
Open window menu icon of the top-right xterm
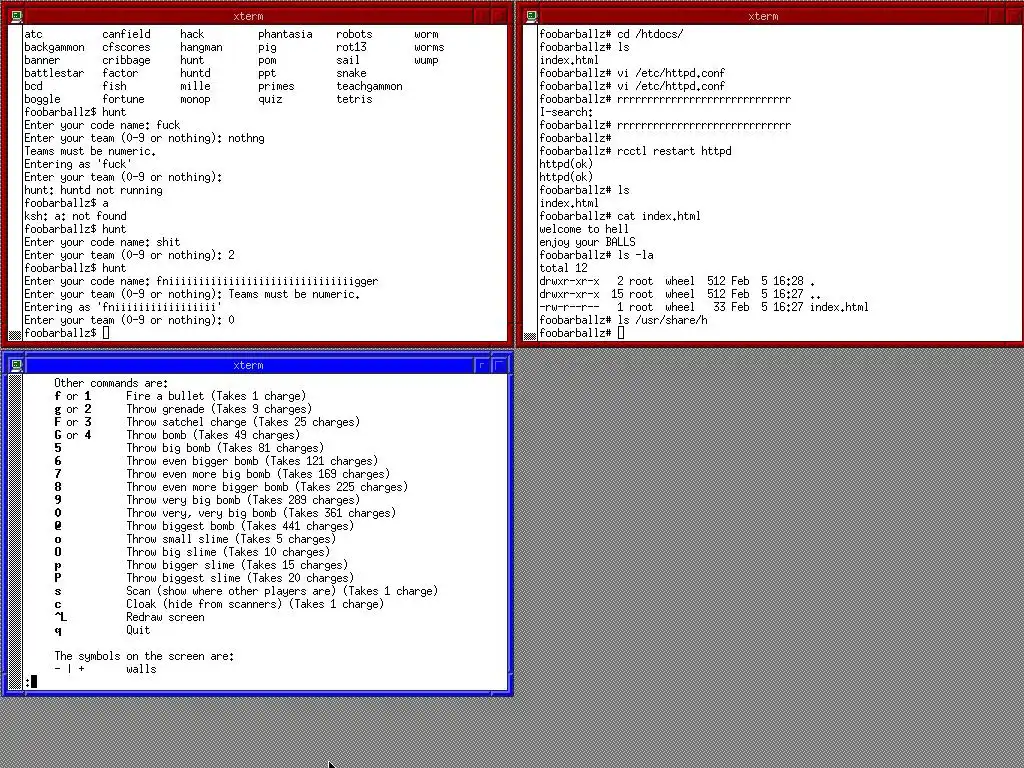click(x=532, y=16)
